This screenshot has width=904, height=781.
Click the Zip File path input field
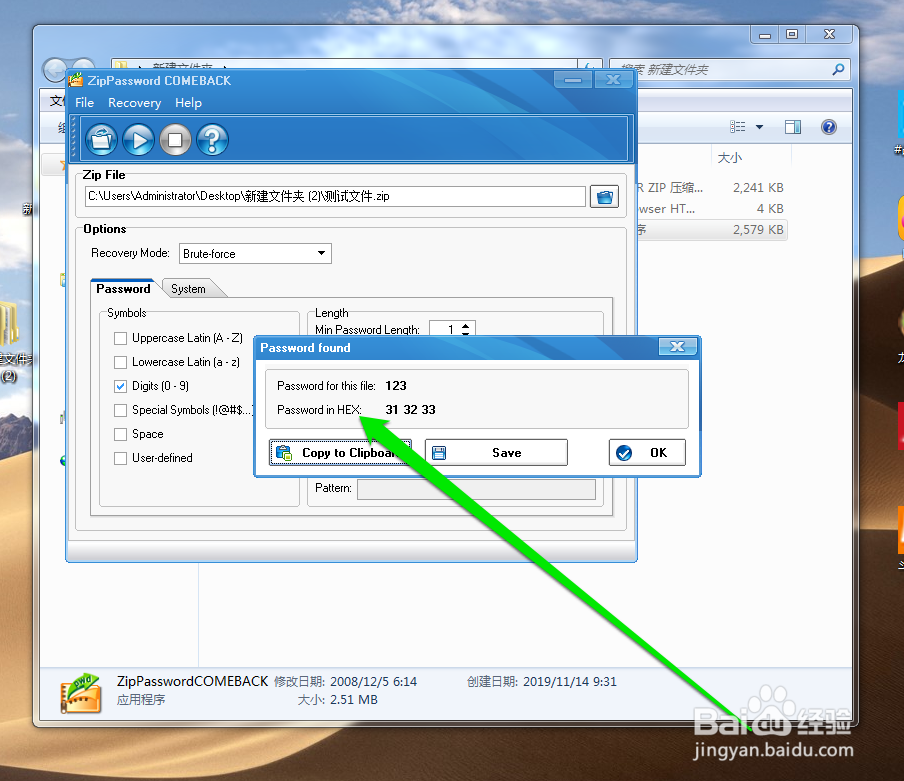[336, 197]
